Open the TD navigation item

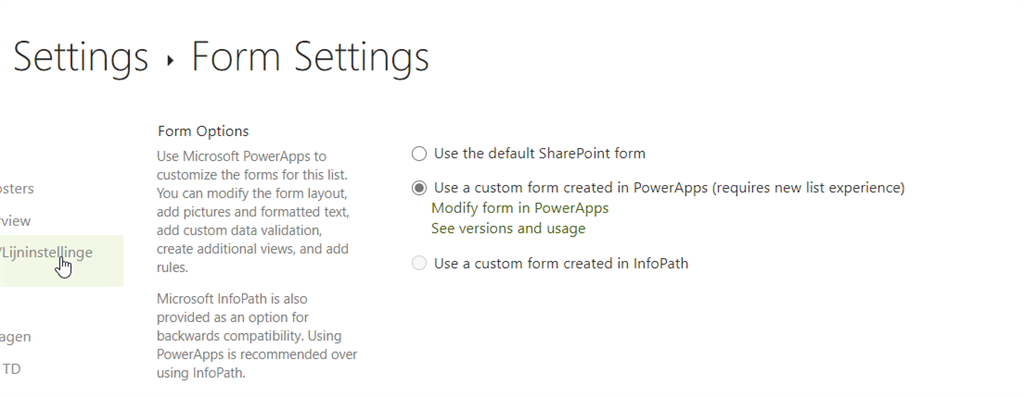click(11, 369)
